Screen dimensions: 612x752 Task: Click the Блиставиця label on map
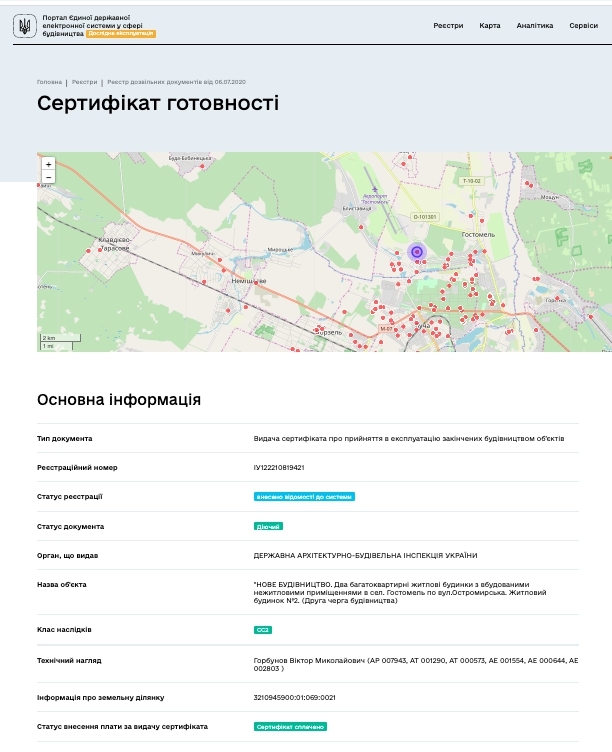pos(357,209)
